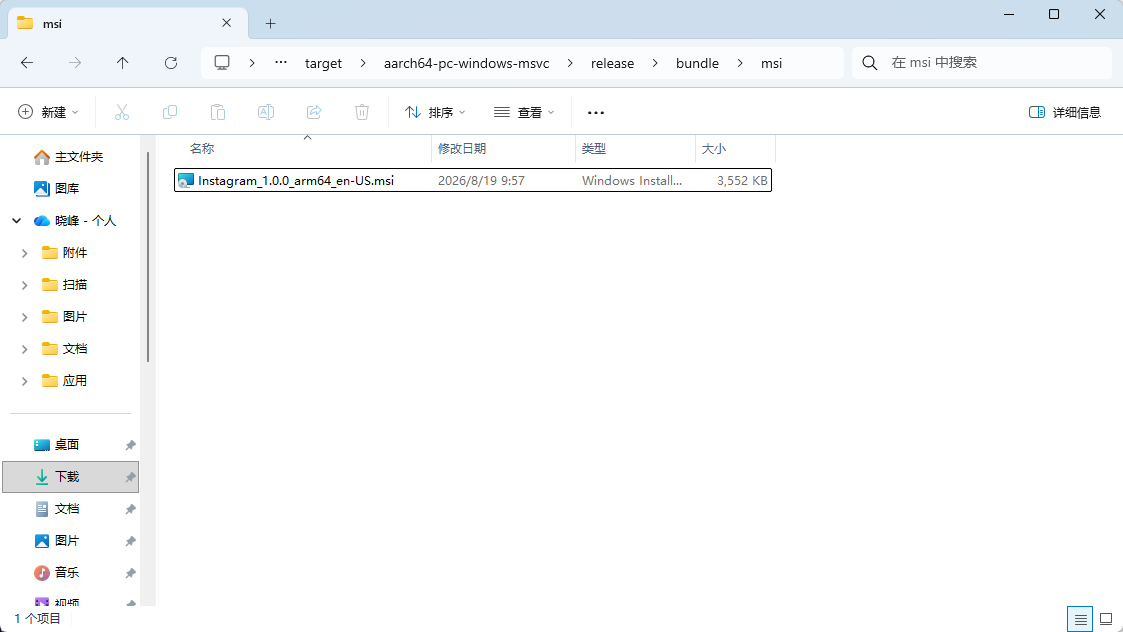Click the forward navigation arrow
Image resolution: width=1123 pixels, height=632 pixels.
coord(74,63)
